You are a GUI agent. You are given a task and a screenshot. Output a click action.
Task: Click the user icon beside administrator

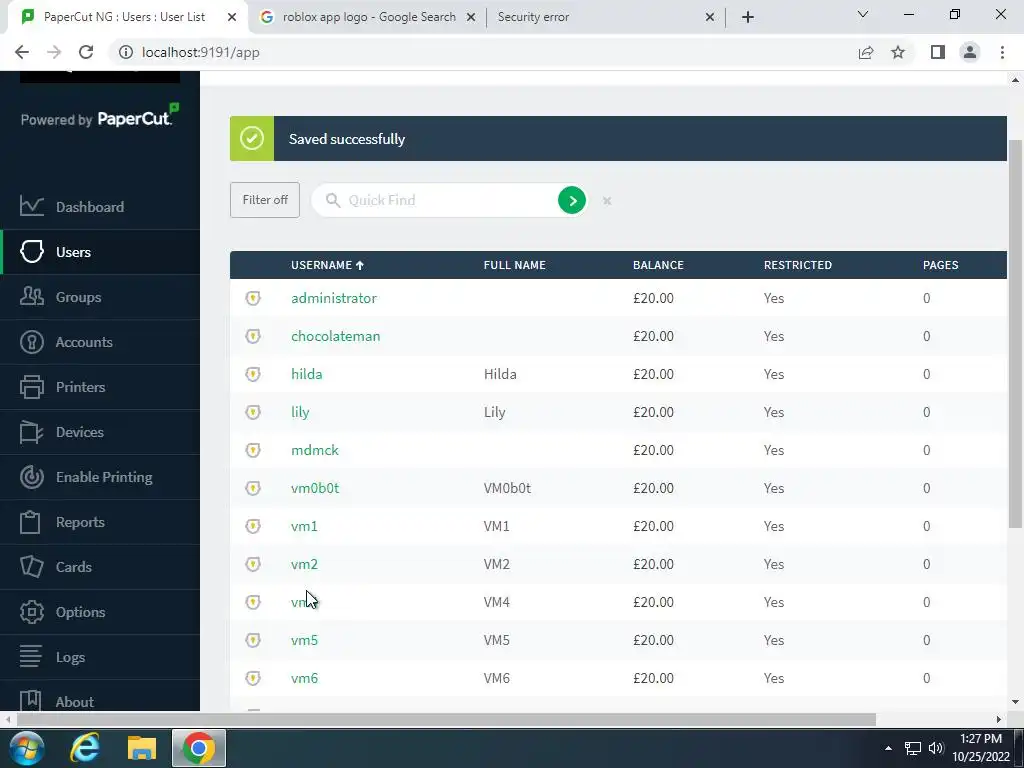(x=253, y=298)
